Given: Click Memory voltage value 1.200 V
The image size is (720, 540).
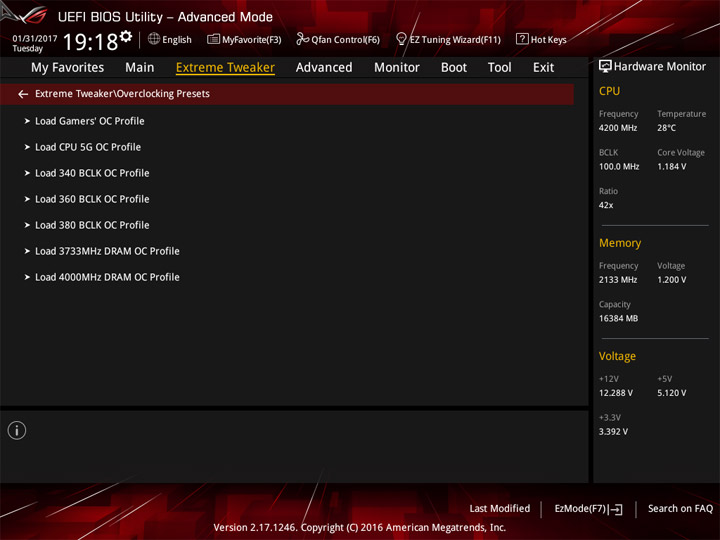Looking at the screenshot, I should (x=672, y=280).
